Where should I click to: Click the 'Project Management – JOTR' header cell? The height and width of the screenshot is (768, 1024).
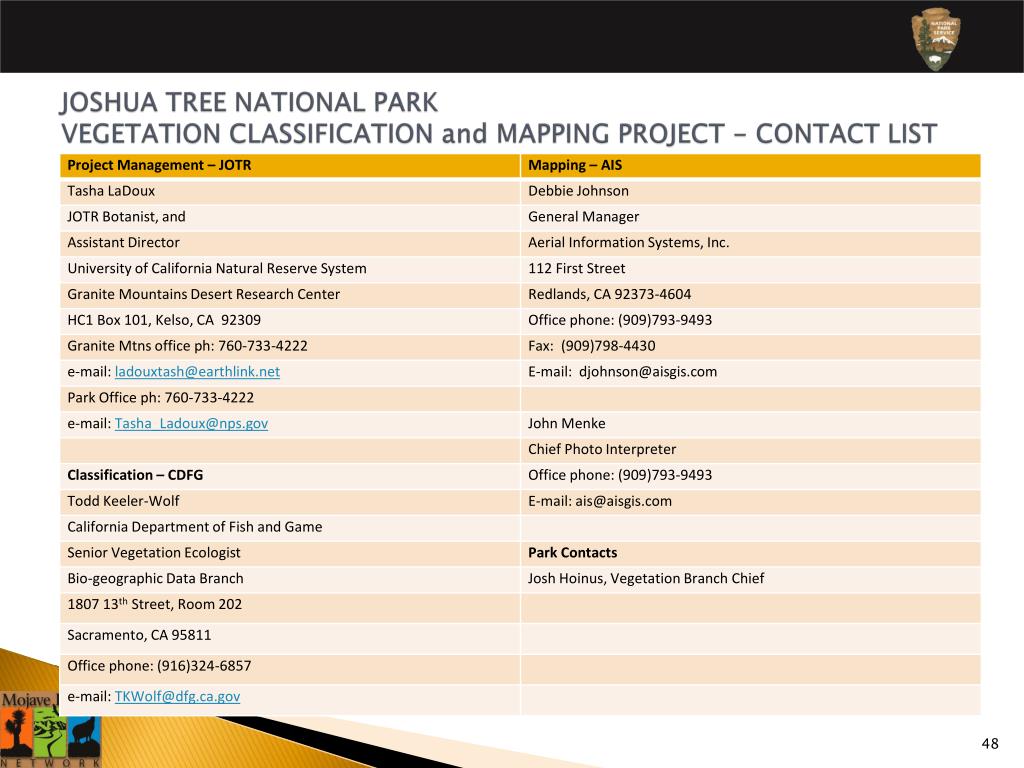pyautogui.click(x=290, y=165)
